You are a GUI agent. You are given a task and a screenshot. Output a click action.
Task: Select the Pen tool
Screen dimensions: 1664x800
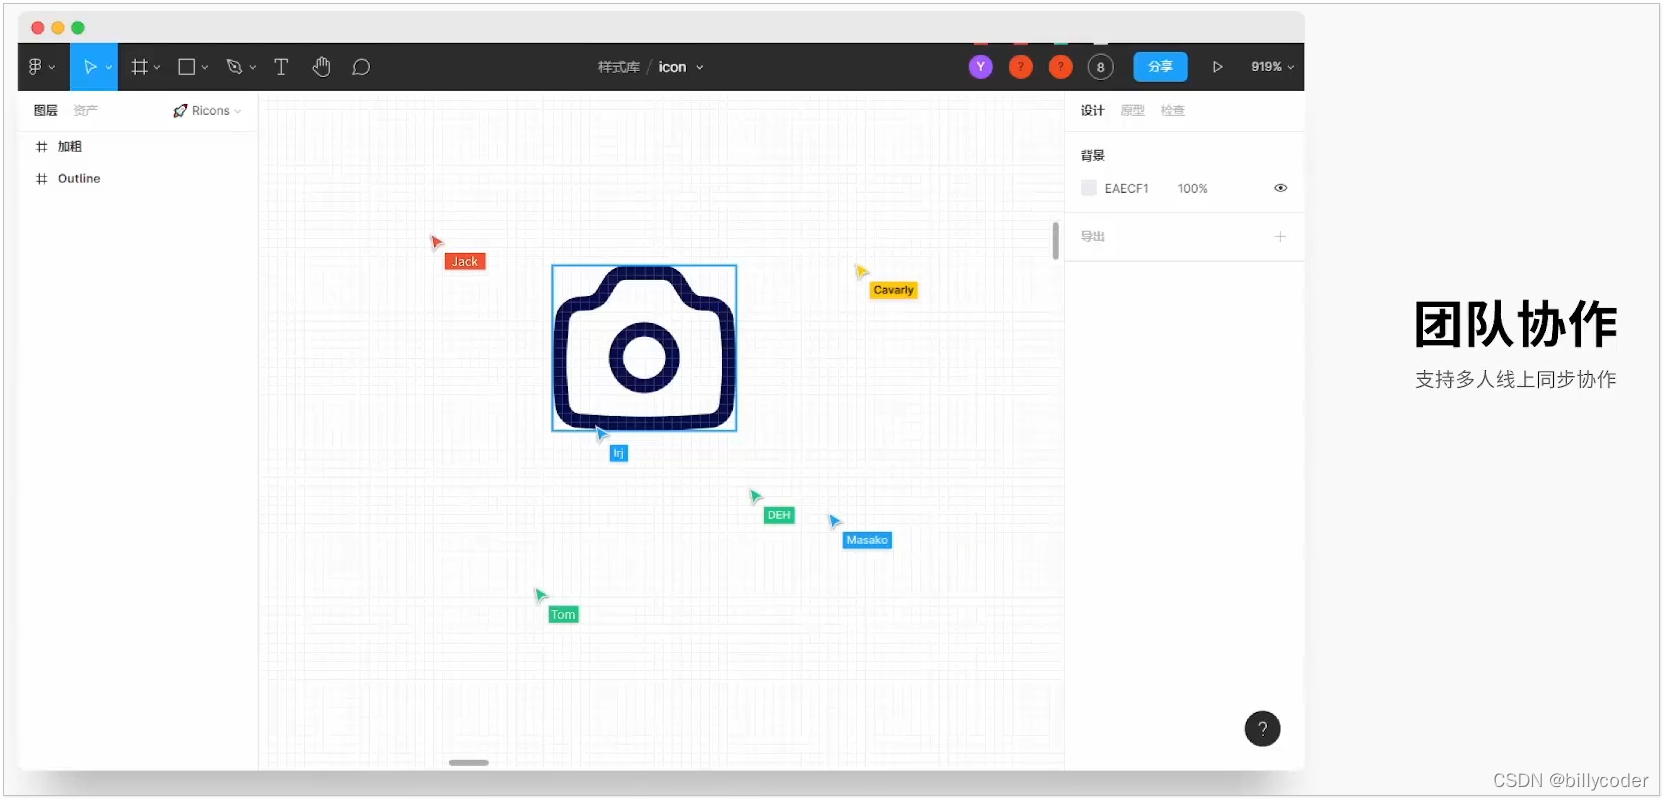click(234, 67)
